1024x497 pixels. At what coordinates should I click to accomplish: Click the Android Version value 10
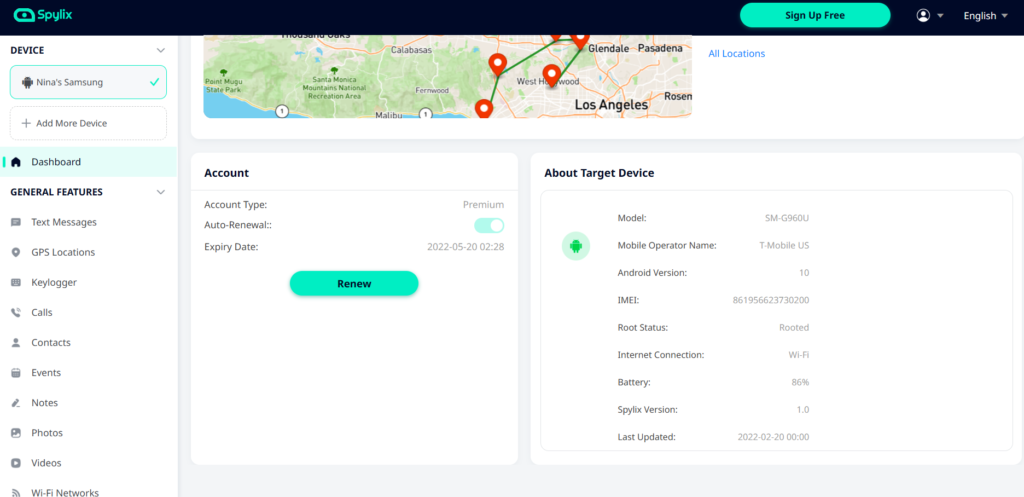[x=804, y=273]
